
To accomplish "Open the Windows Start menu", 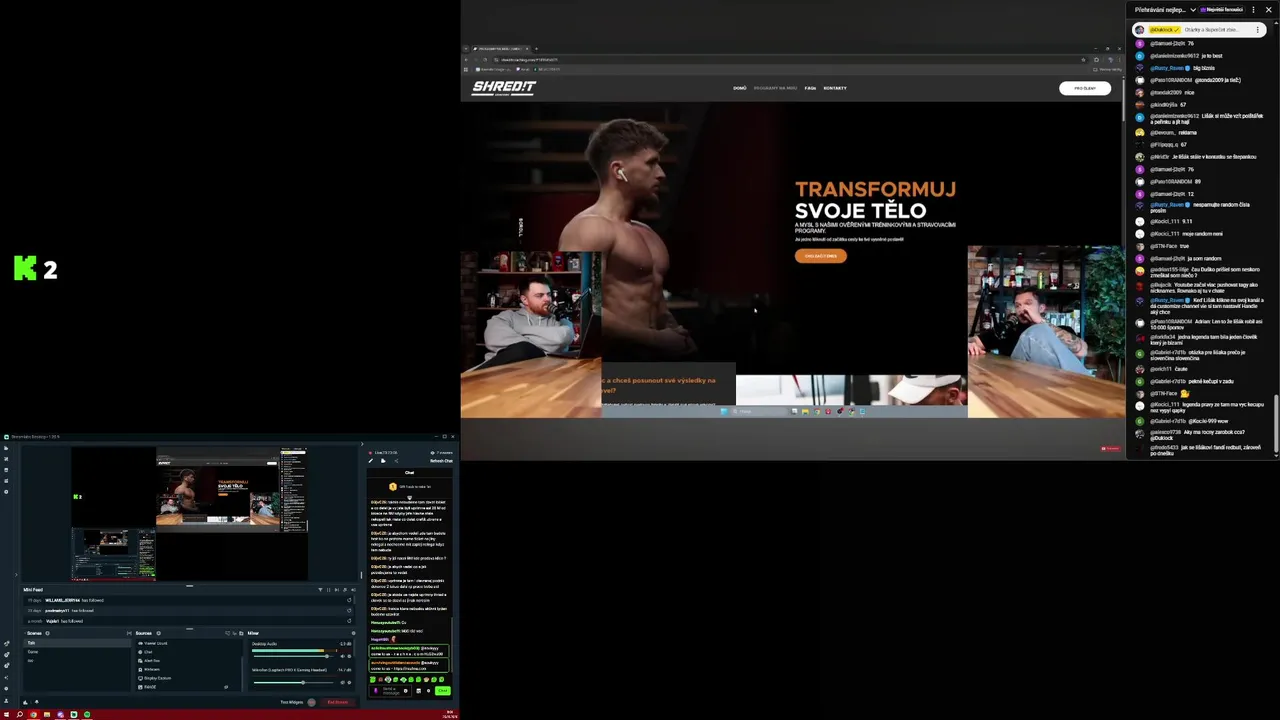I will 6,715.
